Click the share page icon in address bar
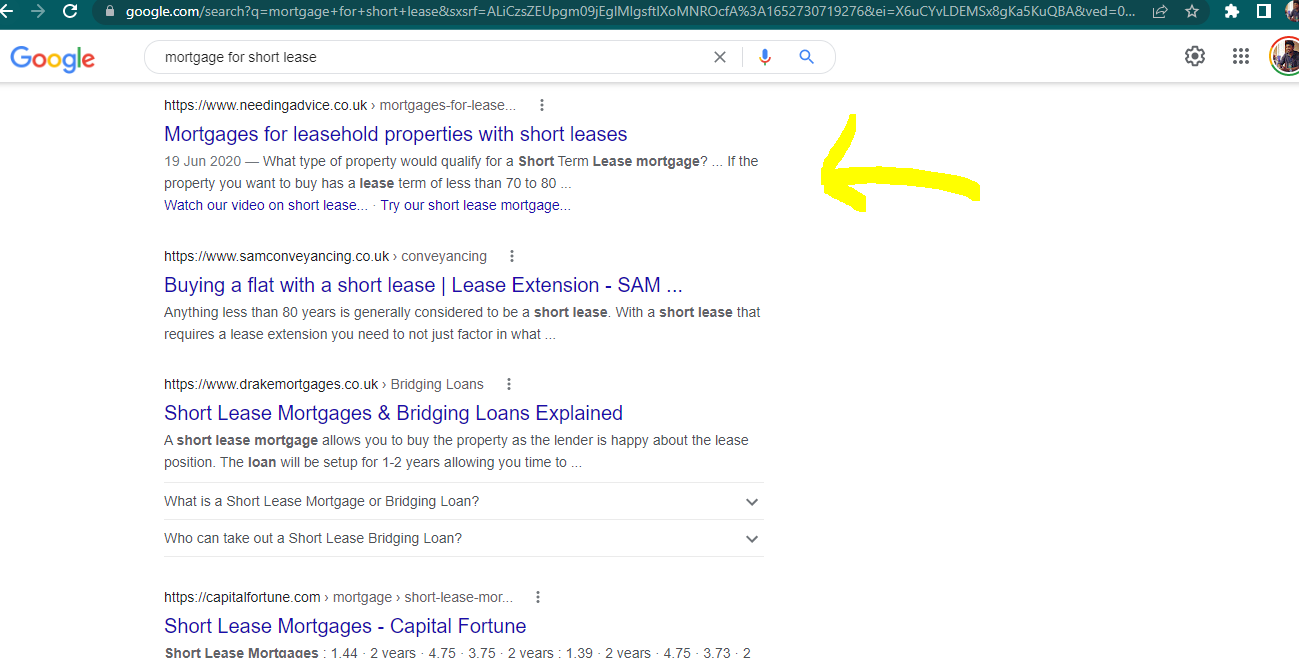This screenshot has width=1299, height=658. click(x=1160, y=11)
